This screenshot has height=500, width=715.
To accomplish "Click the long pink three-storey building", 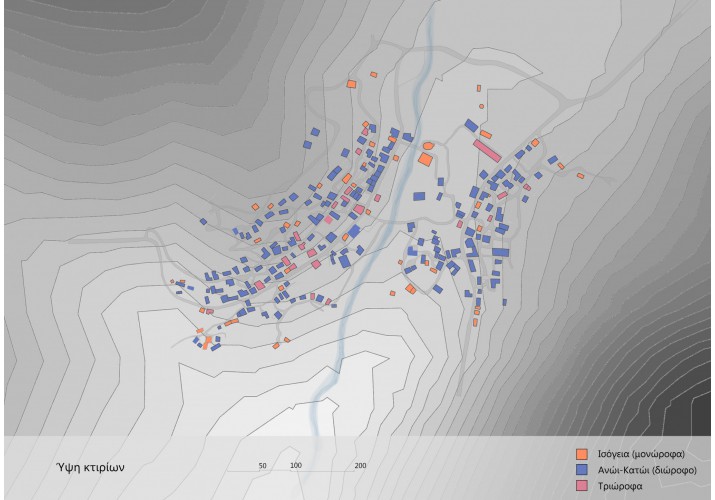I will [x=487, y=151].
